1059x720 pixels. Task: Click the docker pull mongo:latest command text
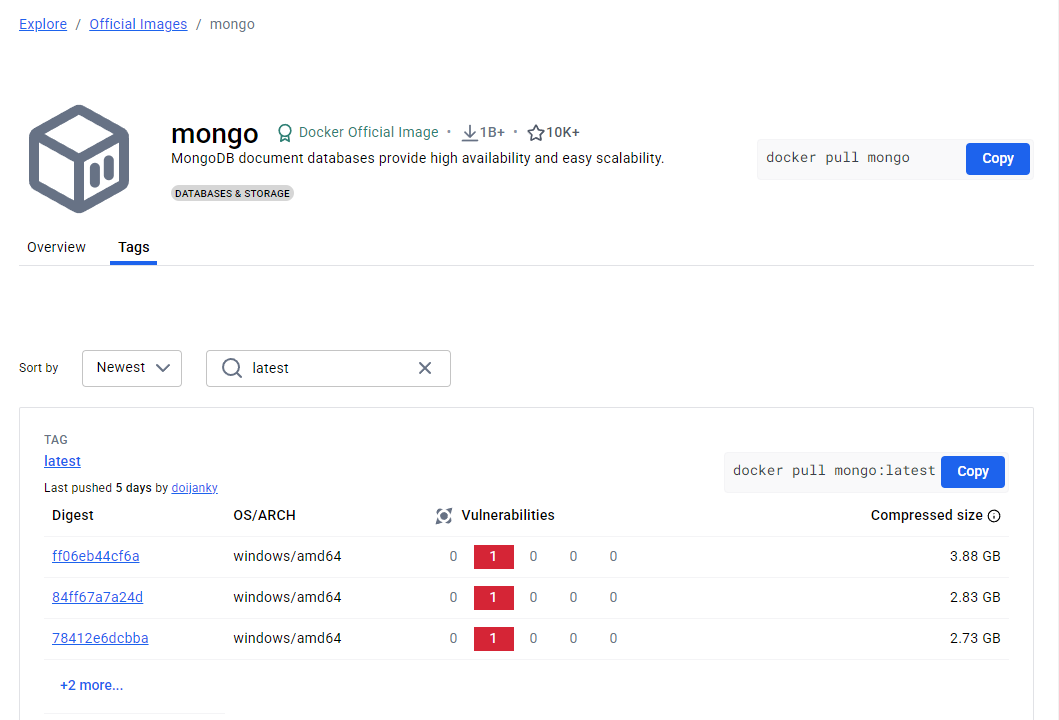[x=834, y=471]
